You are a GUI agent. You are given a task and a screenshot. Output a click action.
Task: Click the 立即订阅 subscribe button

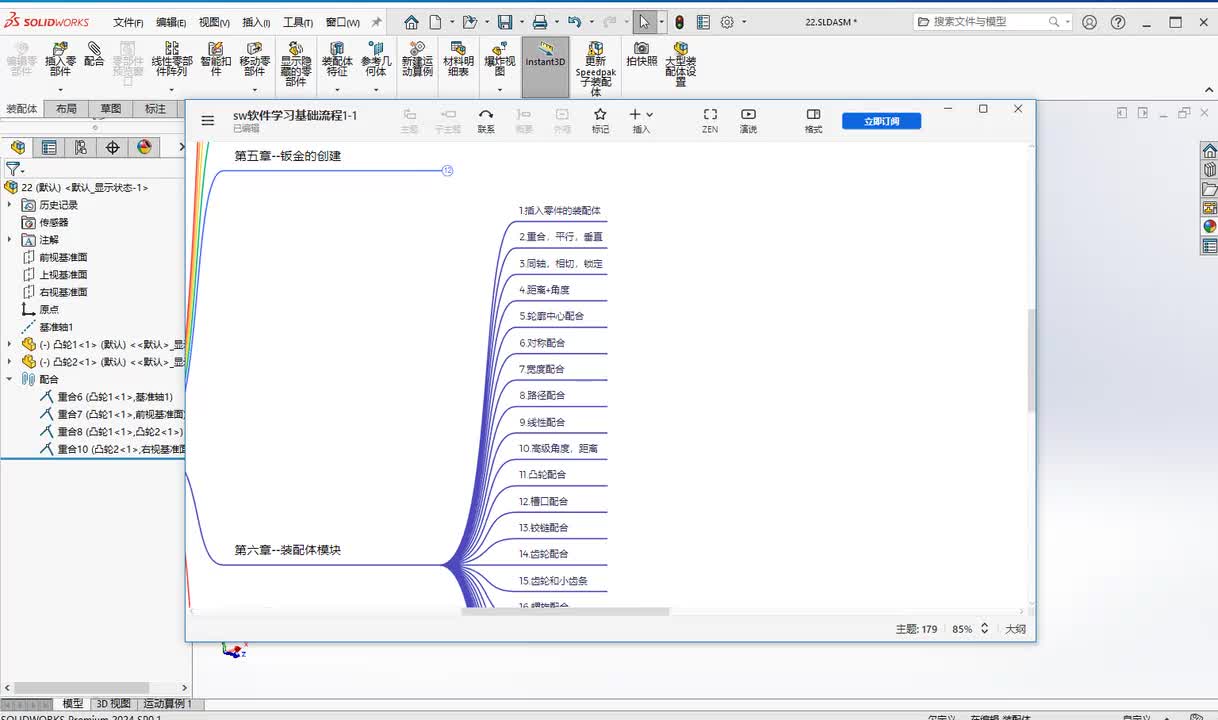pyautogui.click(x=880, y=121)
